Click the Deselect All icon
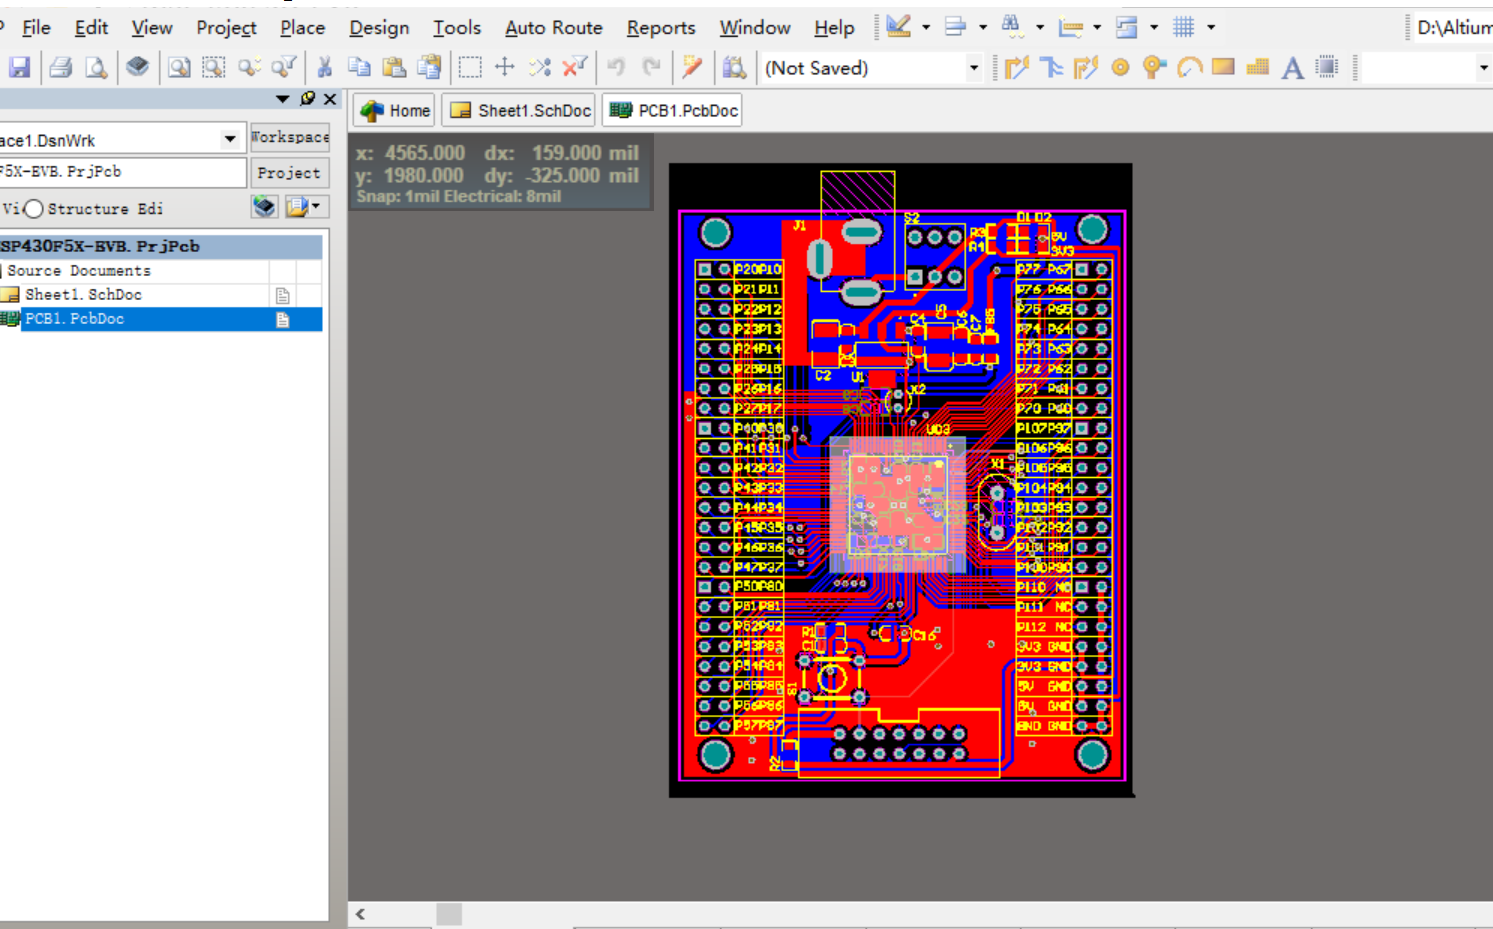Screen dimensions: 1493x929 (x=540, y=67)
